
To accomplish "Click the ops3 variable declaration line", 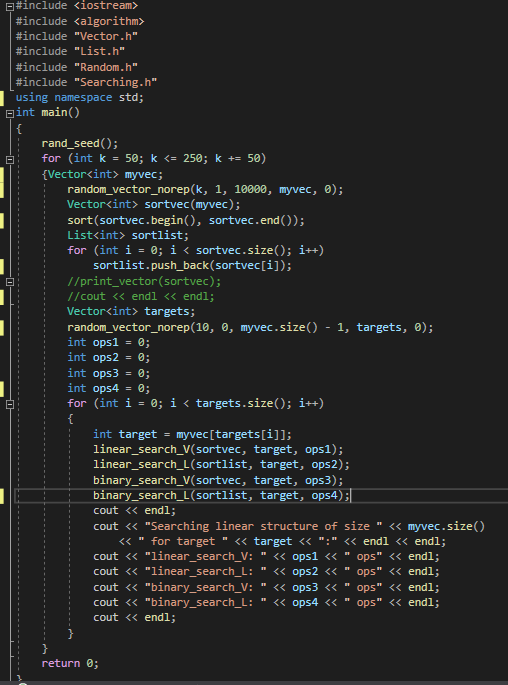I will [108, 373].
